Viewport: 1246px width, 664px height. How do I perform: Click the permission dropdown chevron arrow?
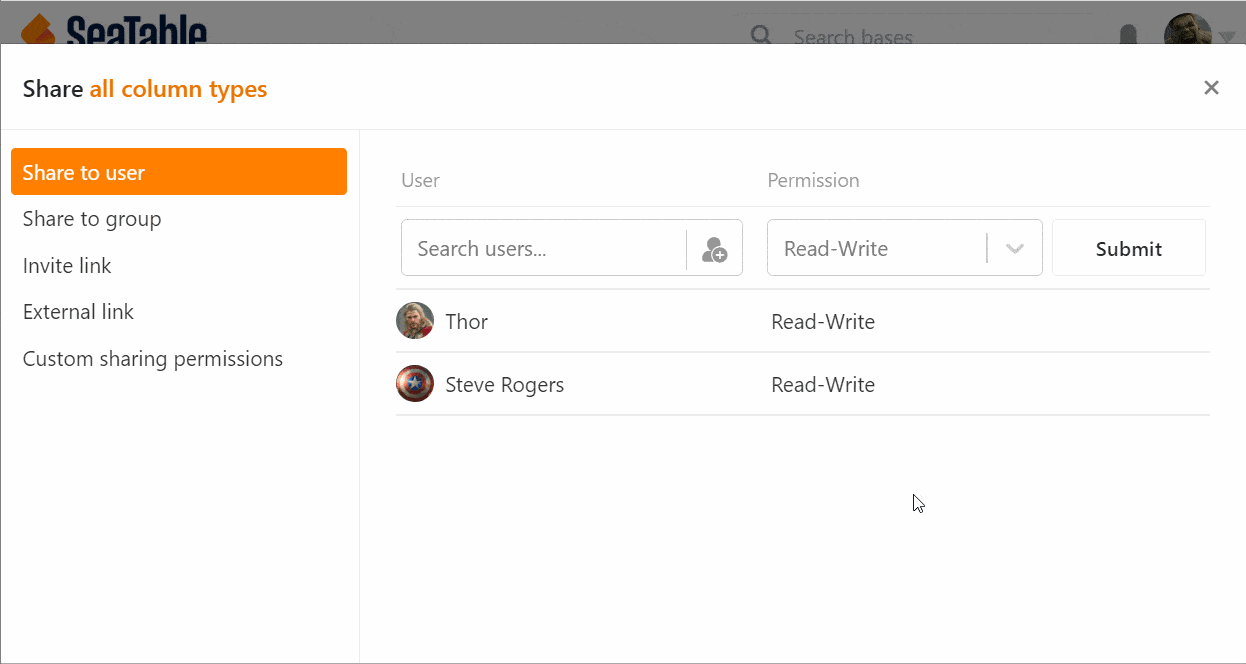[x=1015, y=249]
